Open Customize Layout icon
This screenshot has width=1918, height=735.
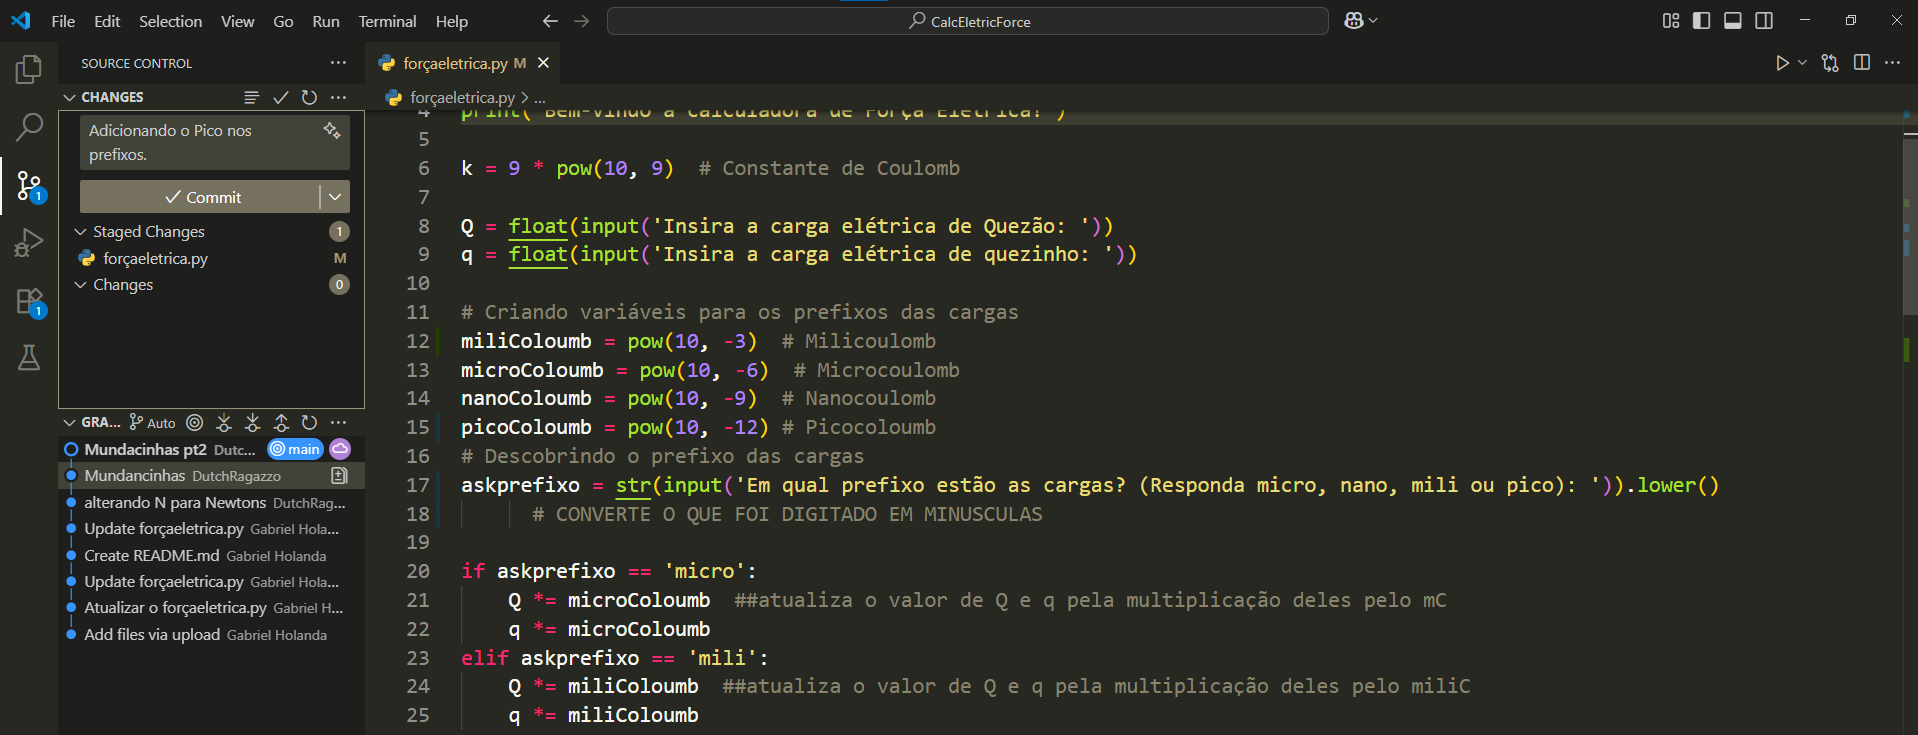1671,21
